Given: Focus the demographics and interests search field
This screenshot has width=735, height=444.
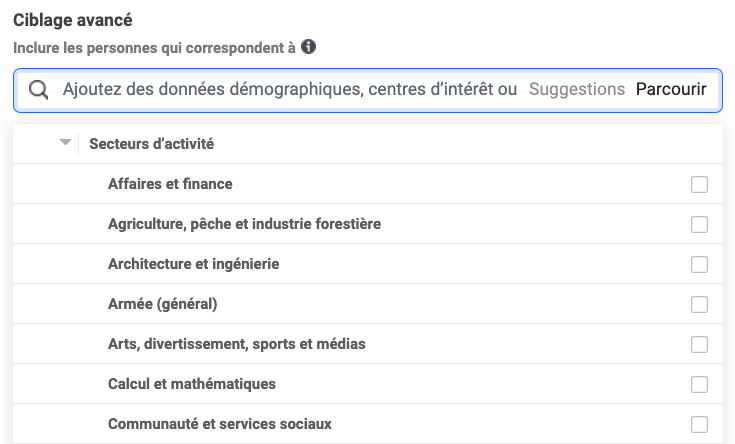Looking at the screenshot, I should pos(288,90).
